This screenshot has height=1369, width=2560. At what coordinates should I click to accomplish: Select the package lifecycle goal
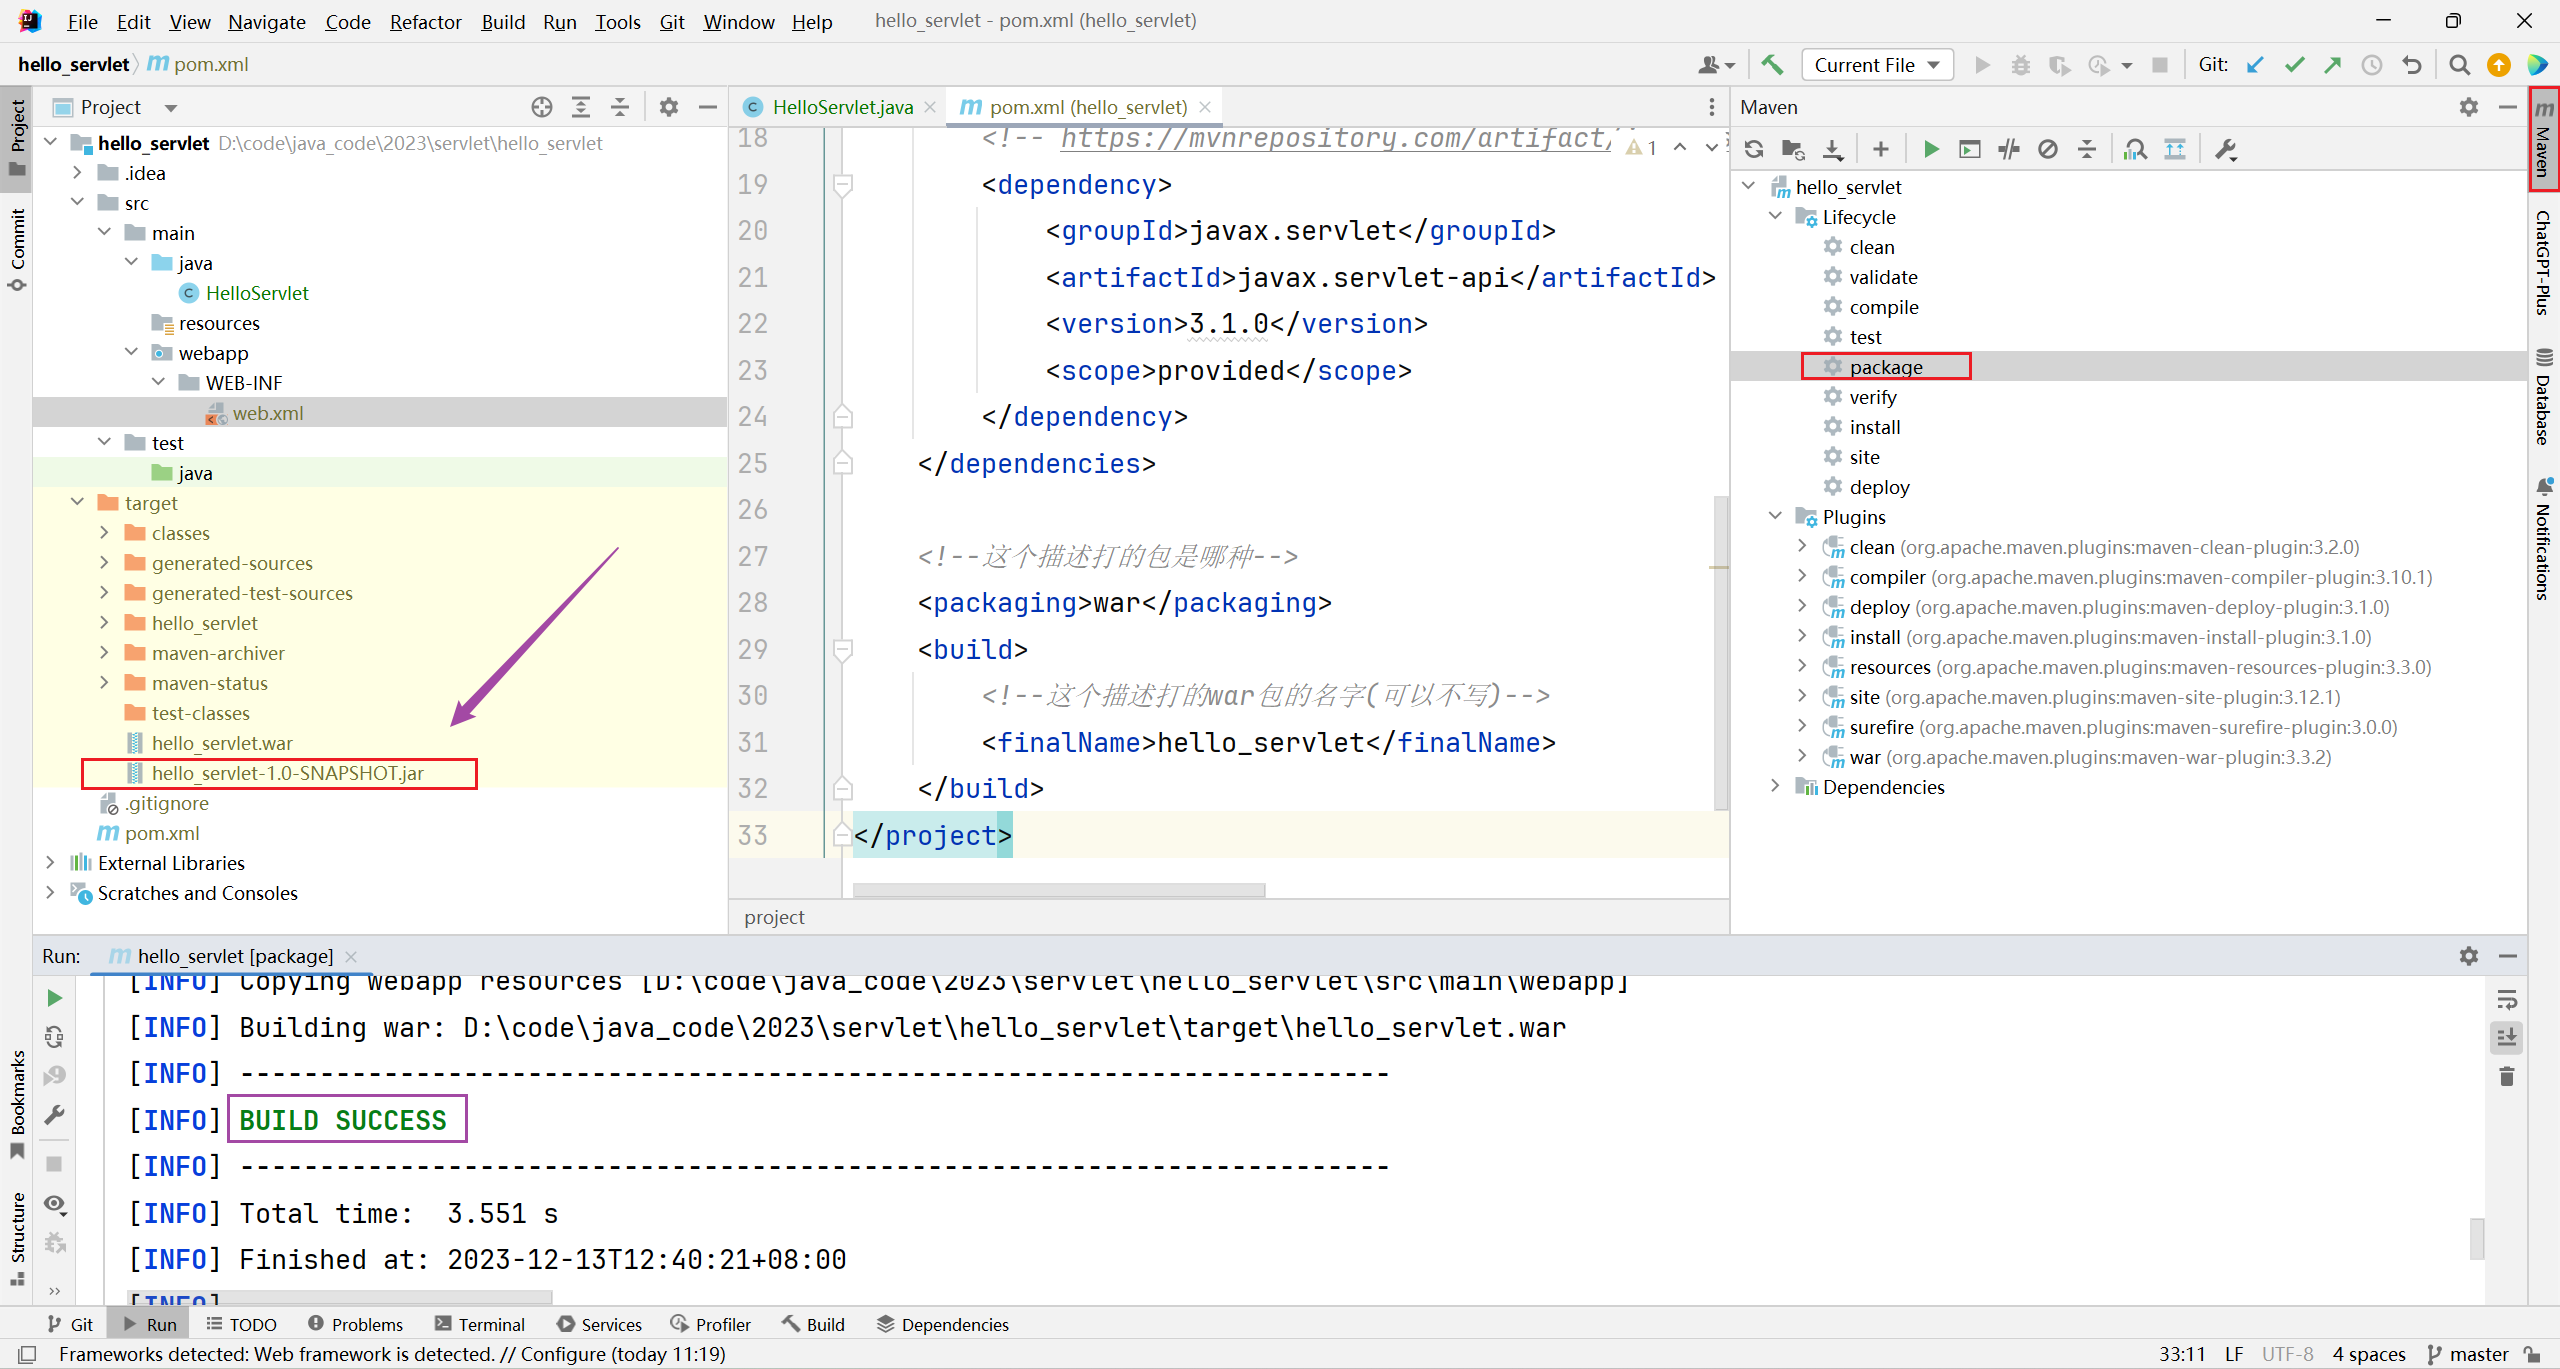pos(1885,367)
